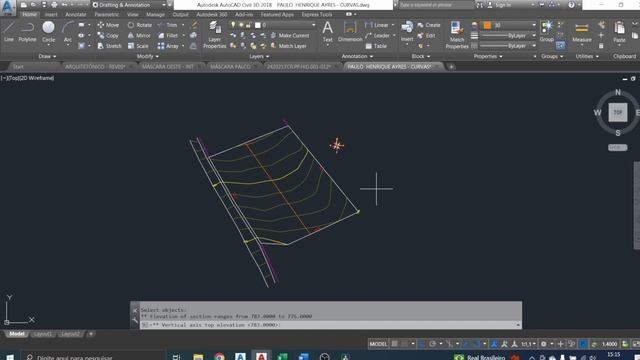Open the View ribbon tab
This screenshot has height=360, width=640.
132,14
